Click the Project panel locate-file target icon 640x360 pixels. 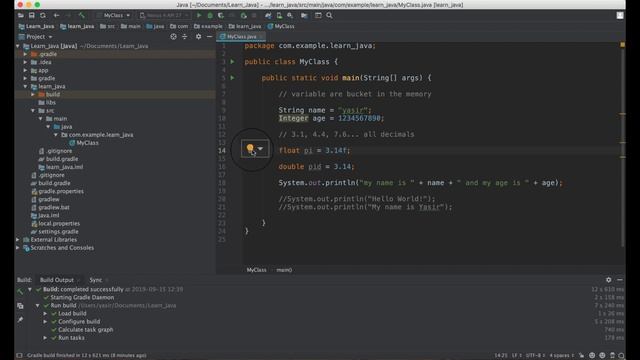click(x=173, y=37)
